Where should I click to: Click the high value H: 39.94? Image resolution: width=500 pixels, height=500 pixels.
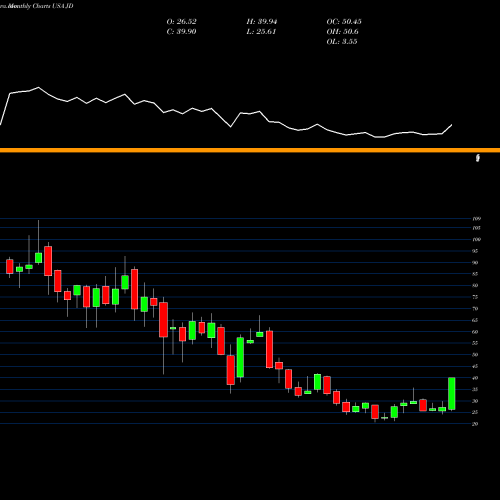tap(262, 22)
